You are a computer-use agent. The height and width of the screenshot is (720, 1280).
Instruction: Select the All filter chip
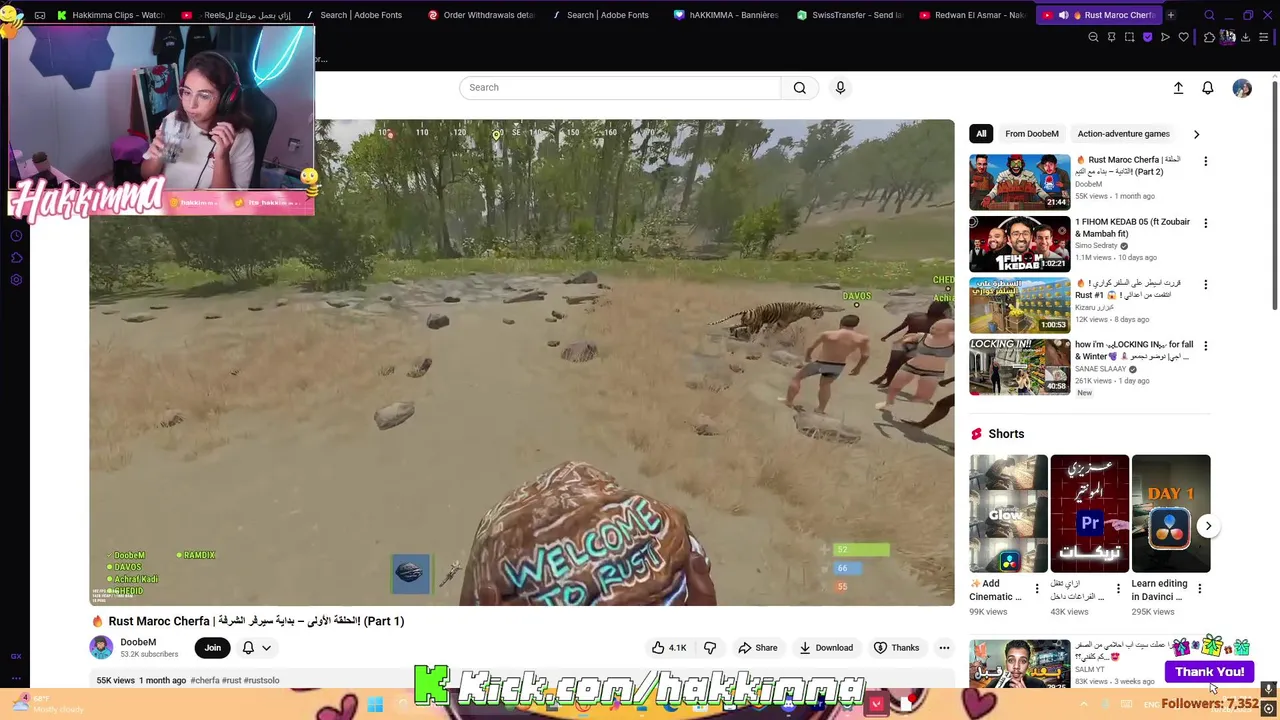pos(981,134)
